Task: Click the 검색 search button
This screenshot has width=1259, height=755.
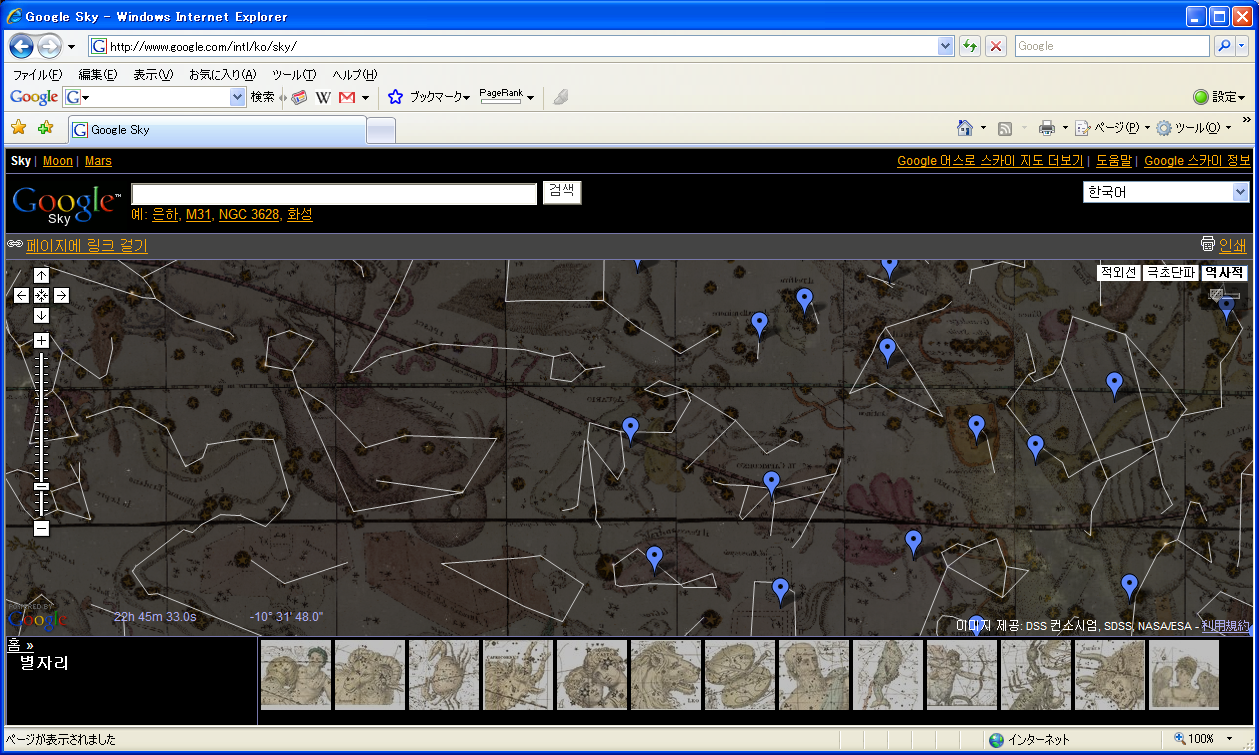Action: click(562, 192)
